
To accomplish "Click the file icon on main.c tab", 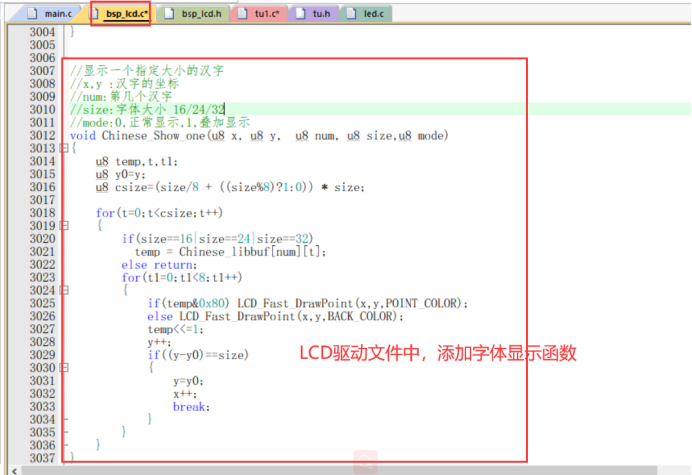I will point(32,14).
